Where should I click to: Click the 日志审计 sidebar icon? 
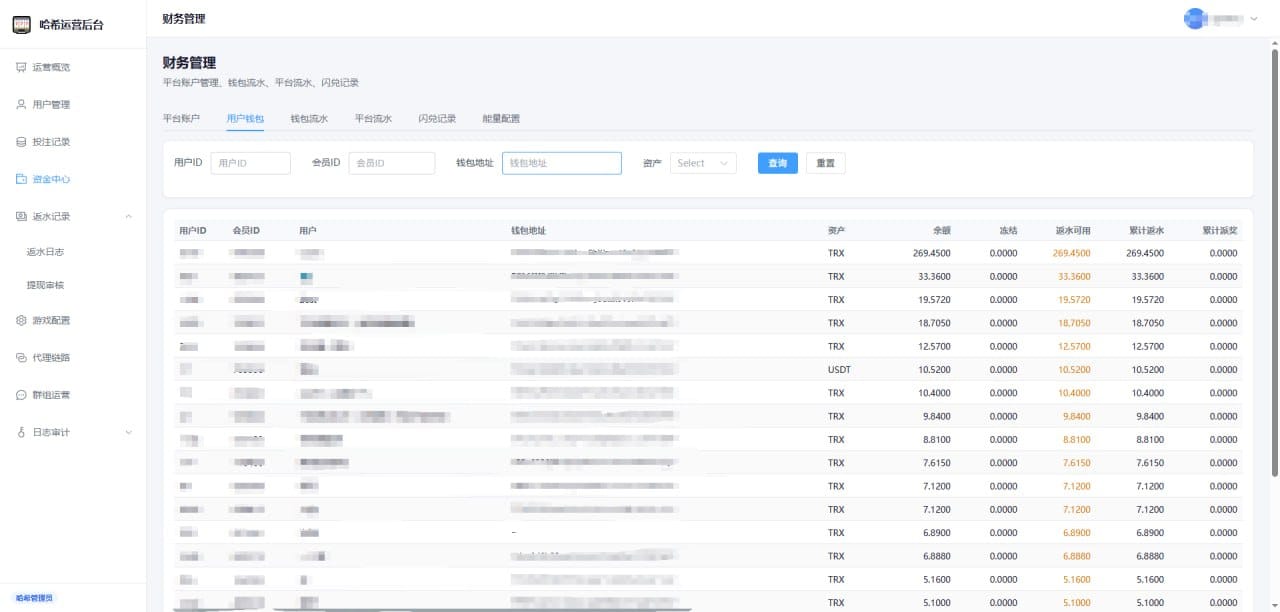21,432
